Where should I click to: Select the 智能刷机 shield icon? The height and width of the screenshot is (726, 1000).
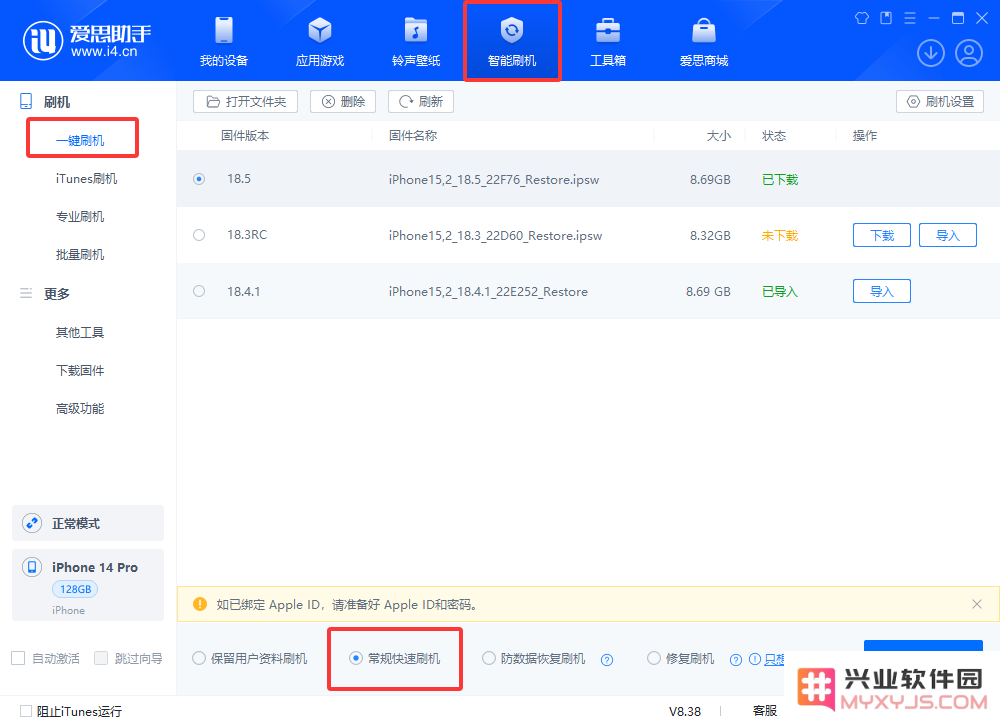(x=511, y=30)
